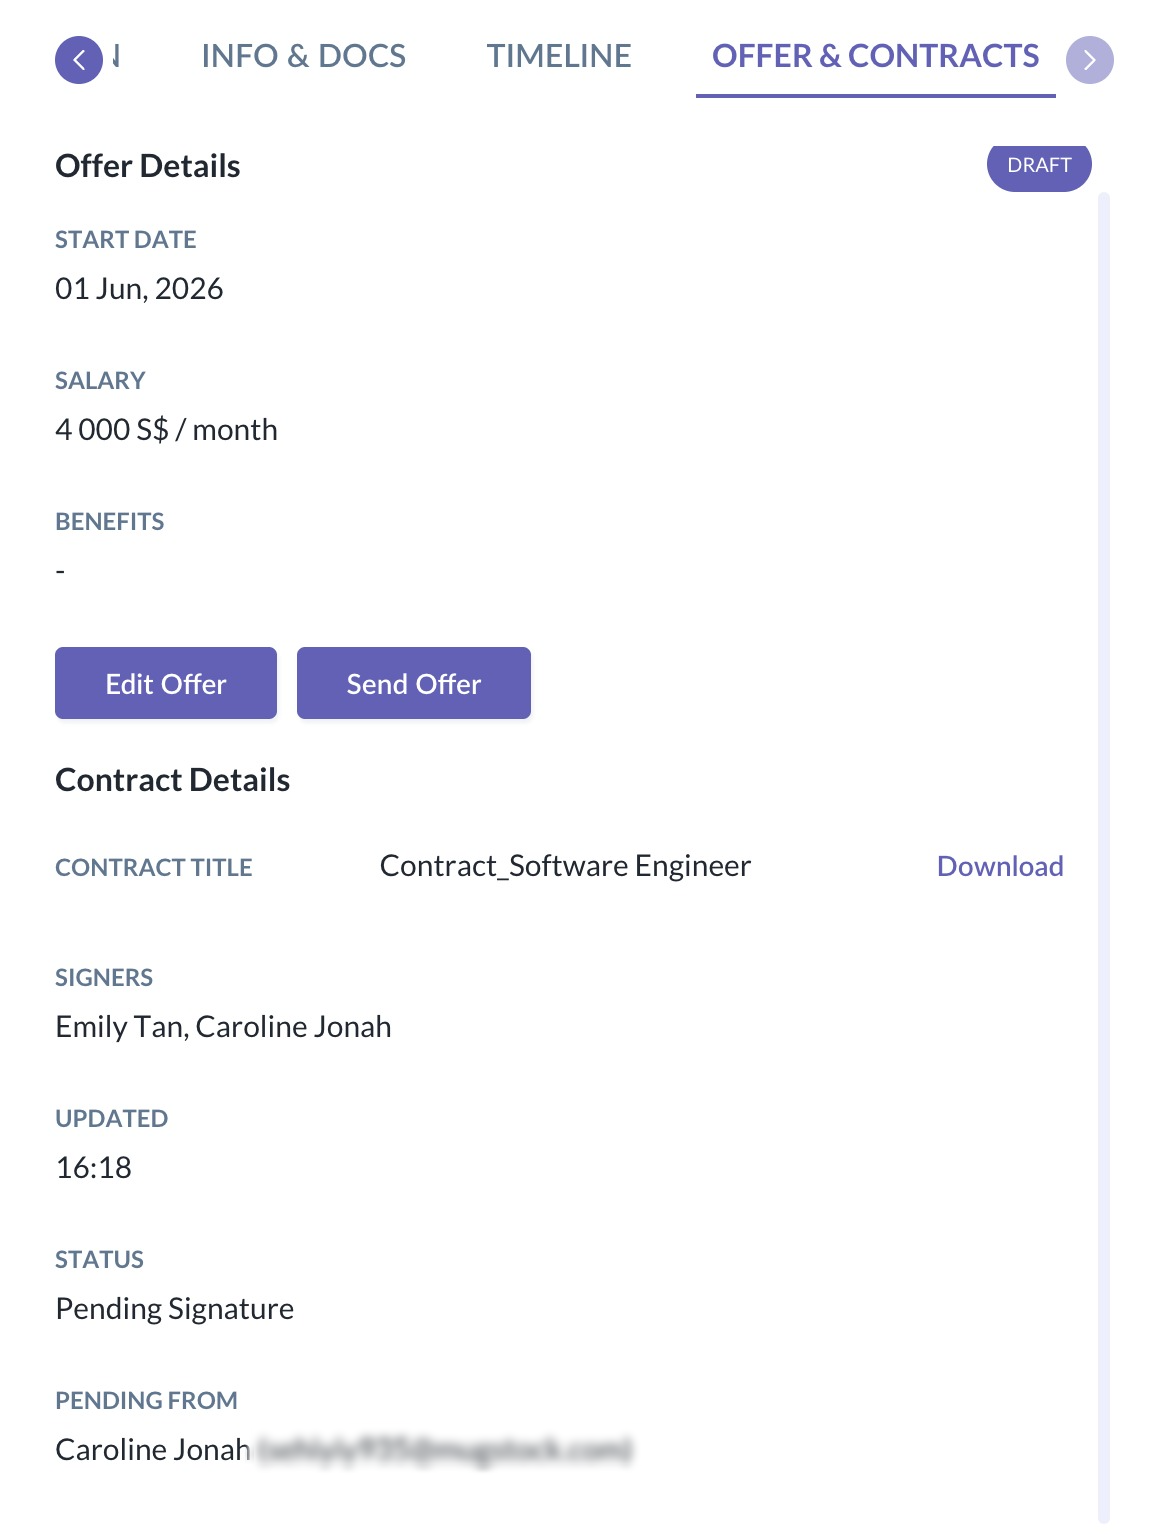The height and width of the screenshot is (1534, 1172).
Task: Click the Pending Signature status text
Action: coord(175,1309)
